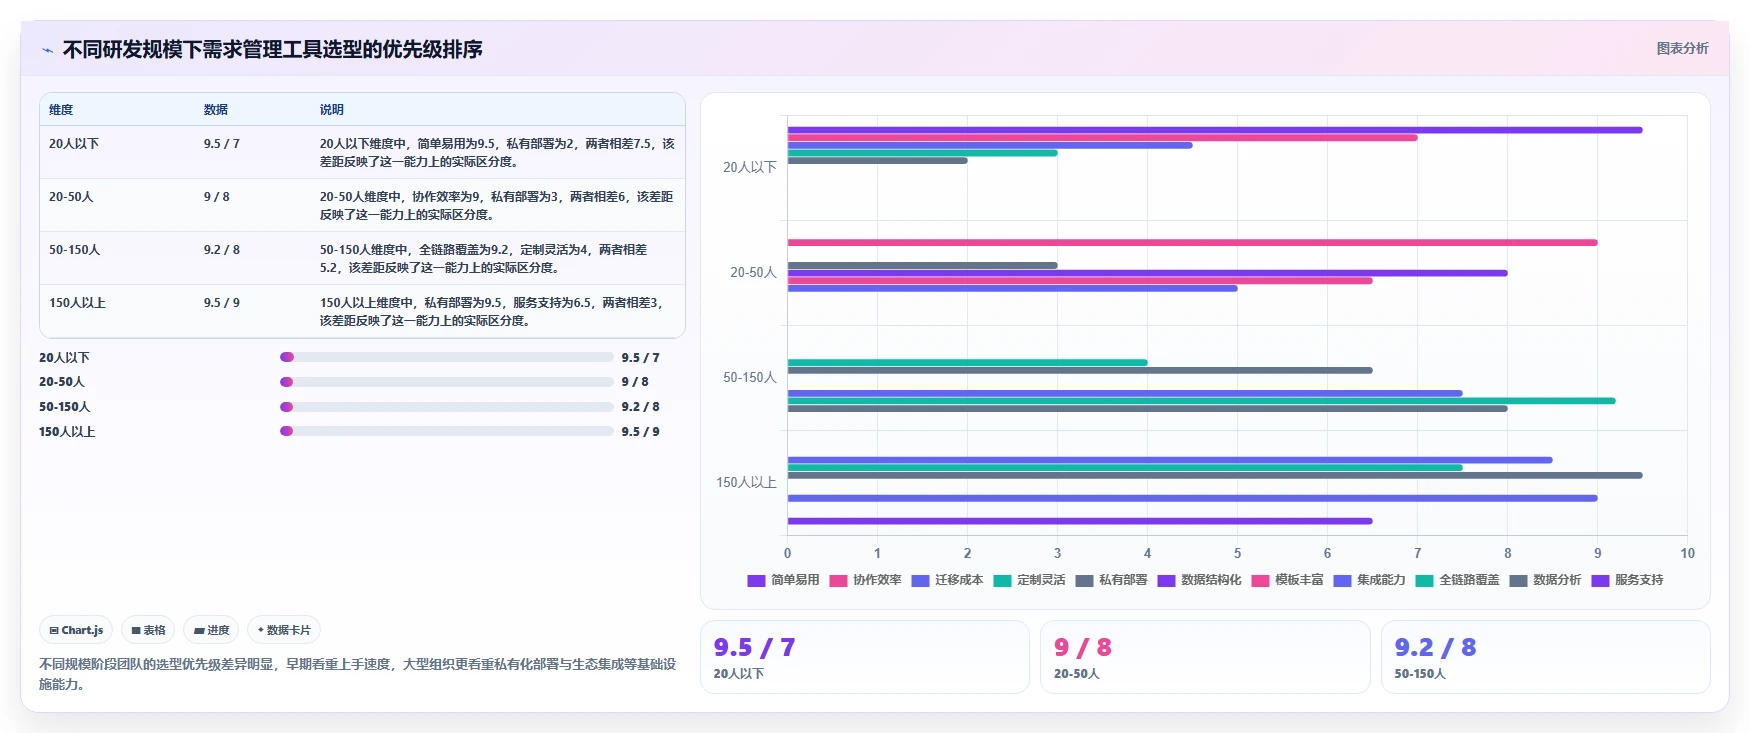This screenshot has height=733, width=1750.
Task: Click the summary text starting 不同规模阶段团队的选型优先级
Action: (357, 674)
